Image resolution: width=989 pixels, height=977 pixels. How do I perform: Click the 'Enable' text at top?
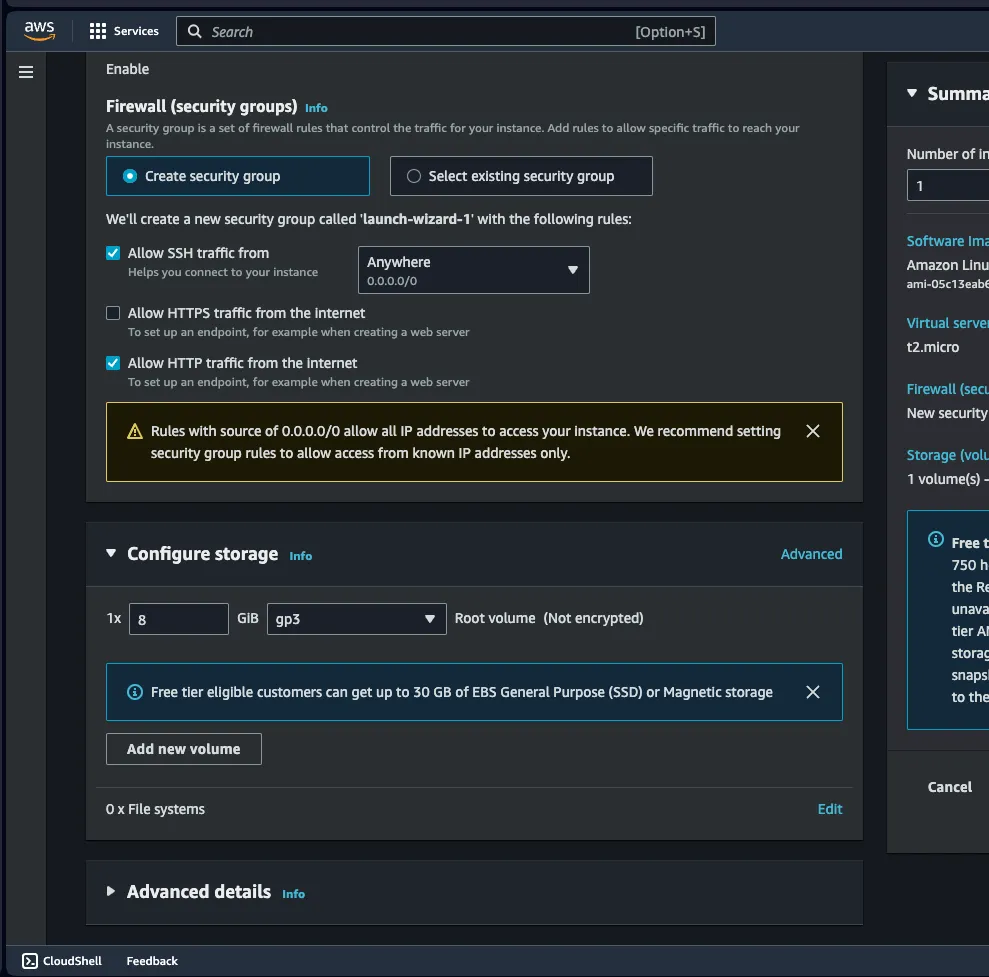coord(127,69)
